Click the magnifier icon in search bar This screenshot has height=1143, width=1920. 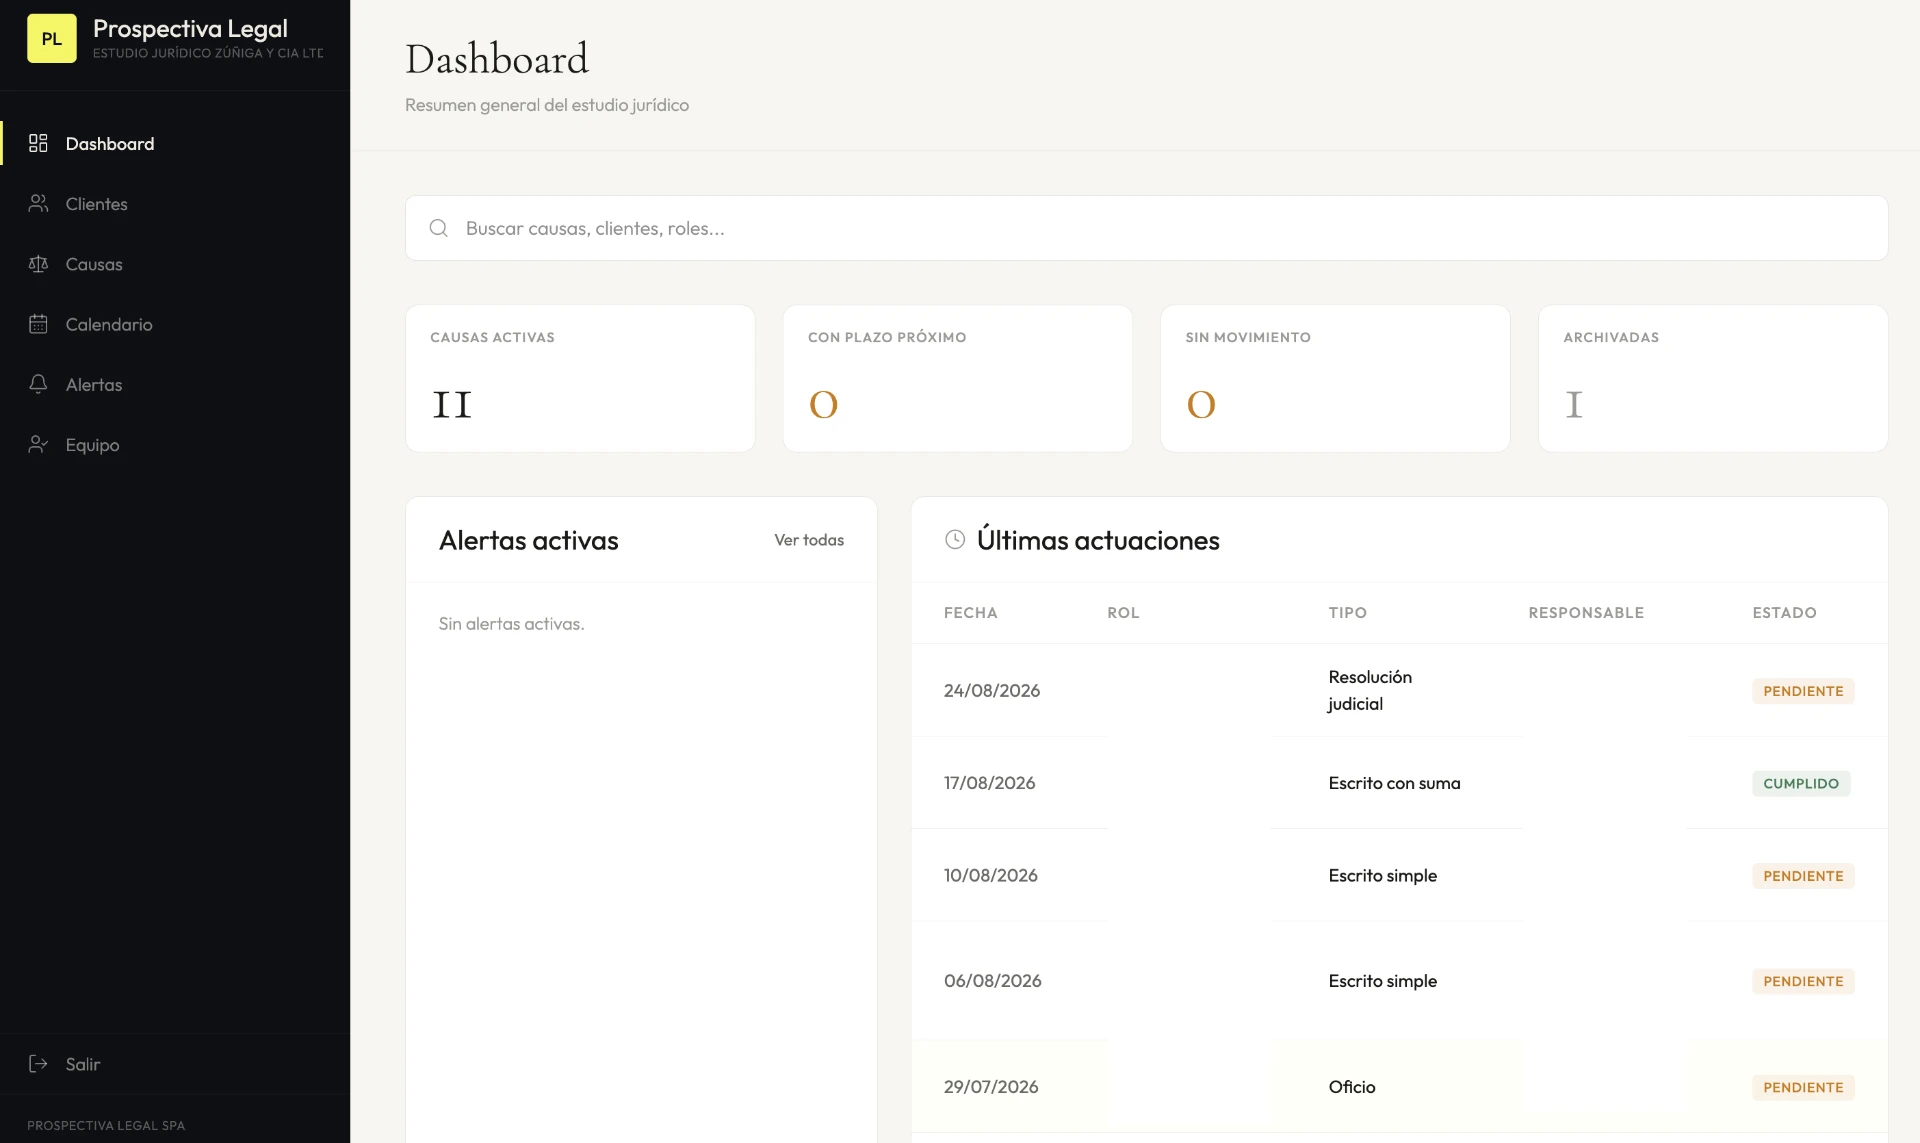[438, 228]
